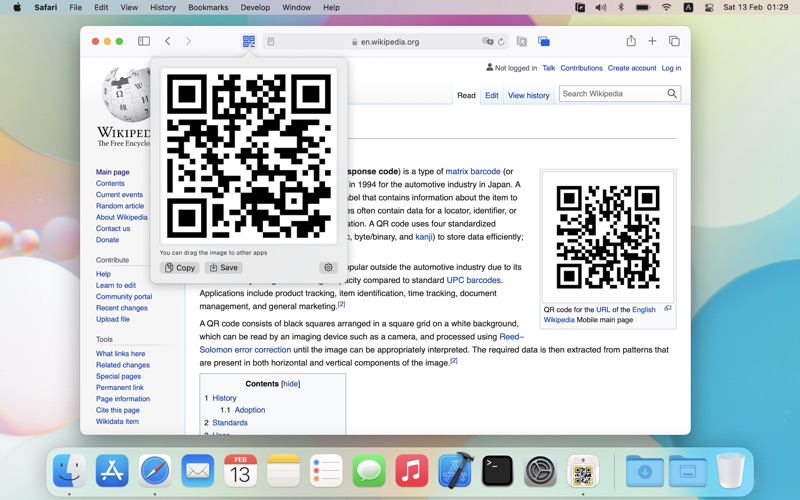Click the QR code extension toolbar icon
Viewport: 800px width, 500px height.
(248, 41)
